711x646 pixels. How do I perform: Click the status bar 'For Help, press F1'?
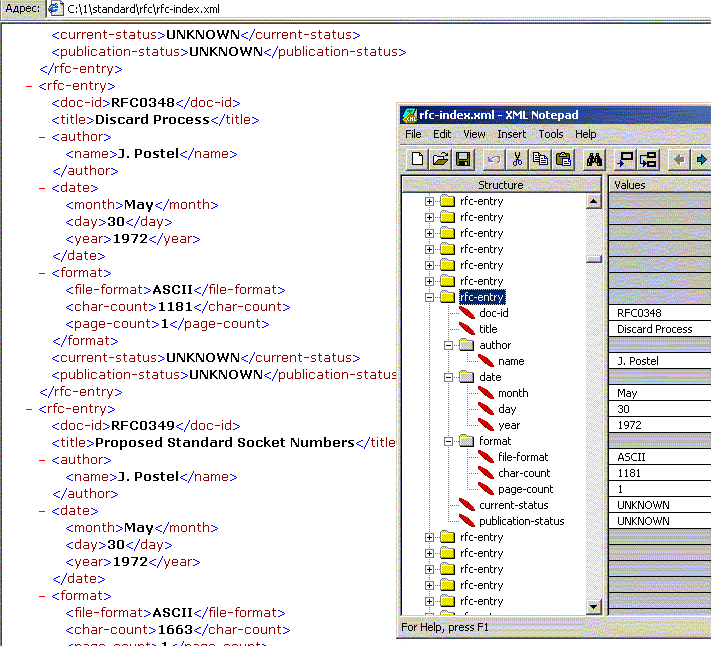click(445, 627)
